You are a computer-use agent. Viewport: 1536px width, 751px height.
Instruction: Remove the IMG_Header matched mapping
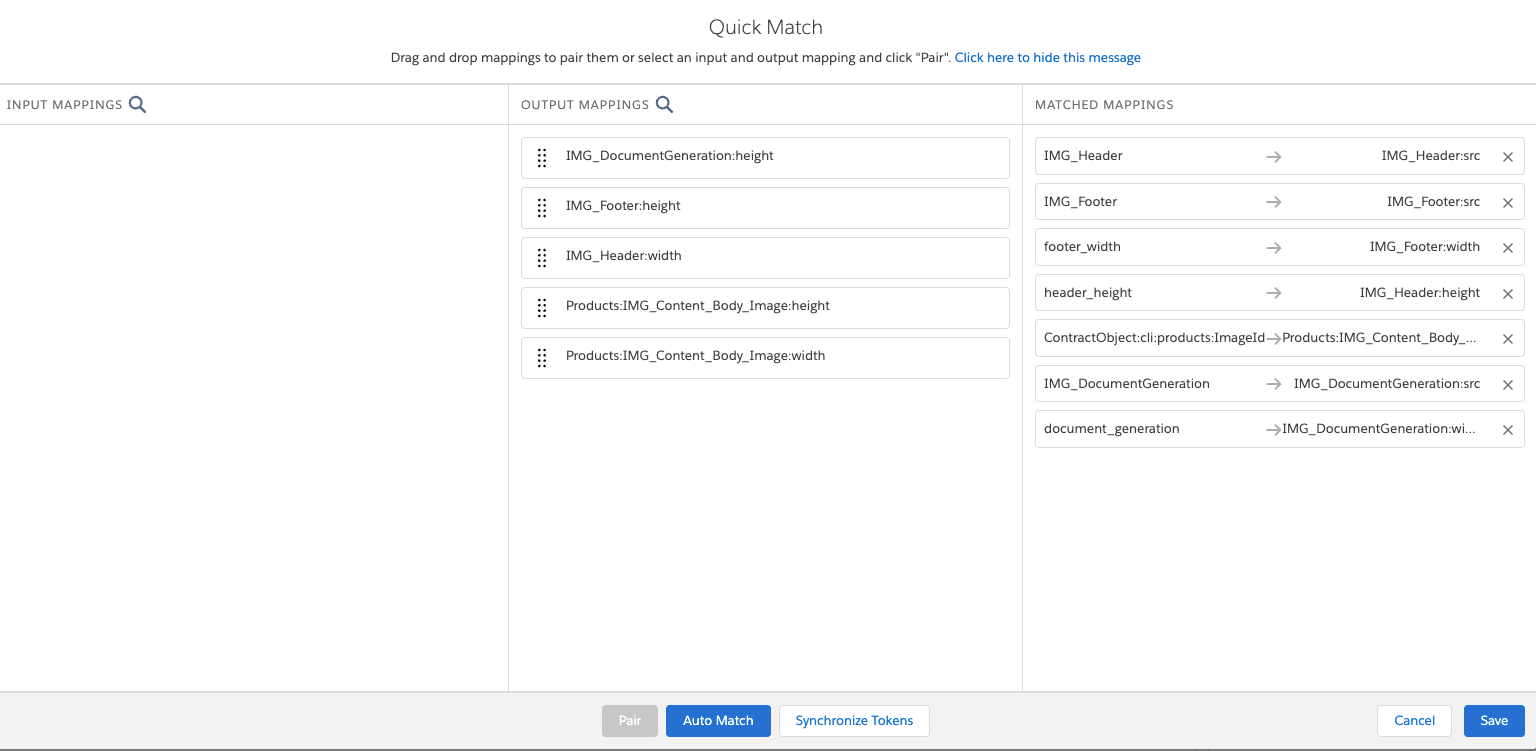(x=1507, y=157)
